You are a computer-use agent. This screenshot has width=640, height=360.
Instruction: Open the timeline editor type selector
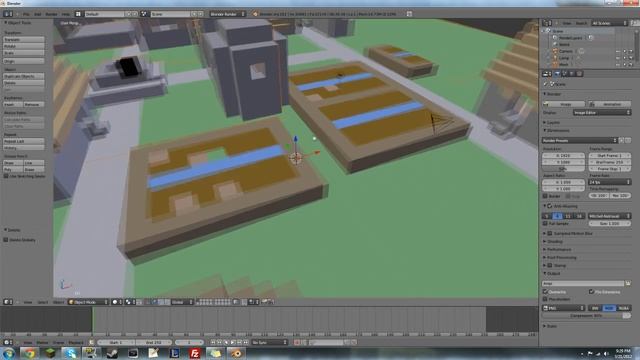[x=8, y=342]
